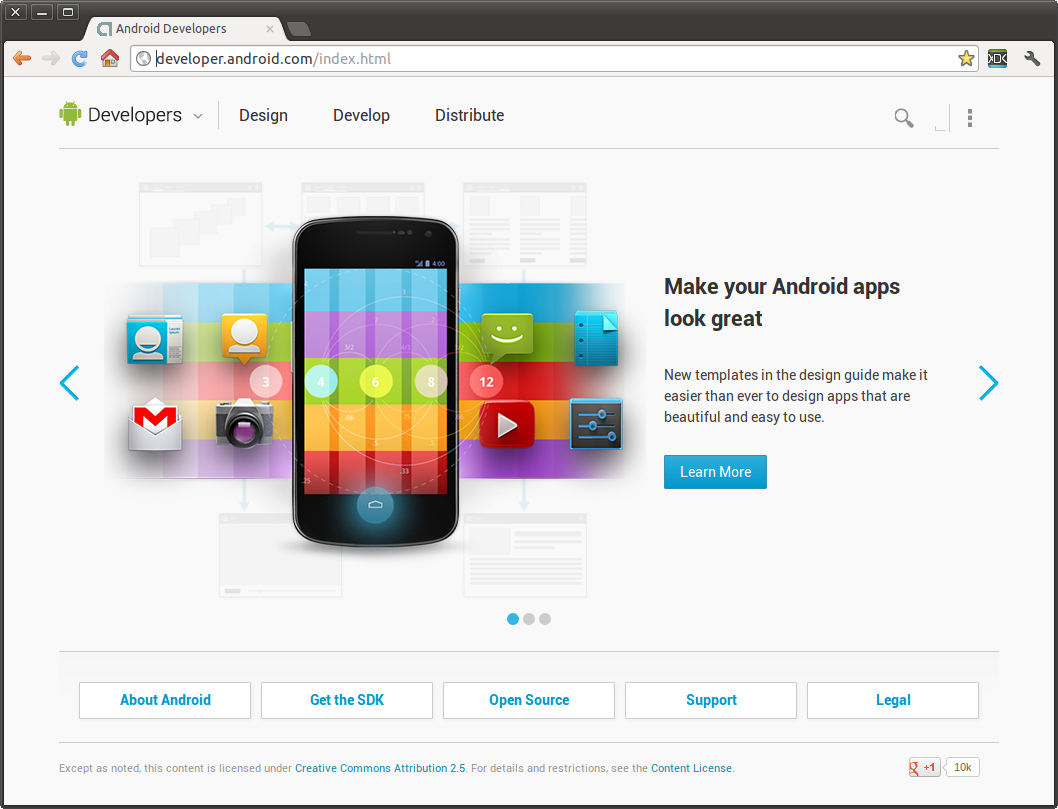Image resolution: width=1058 pixels, height=809 pixels.
Task: Click the YouTube play icon
Action: click(x=507, y=425)
